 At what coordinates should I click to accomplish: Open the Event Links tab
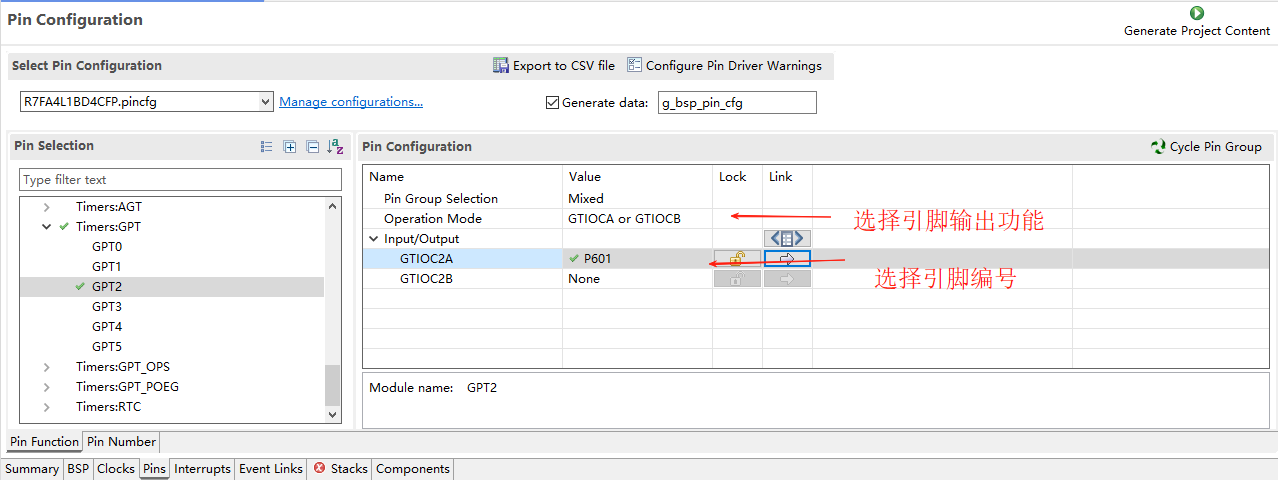[271, 469]
